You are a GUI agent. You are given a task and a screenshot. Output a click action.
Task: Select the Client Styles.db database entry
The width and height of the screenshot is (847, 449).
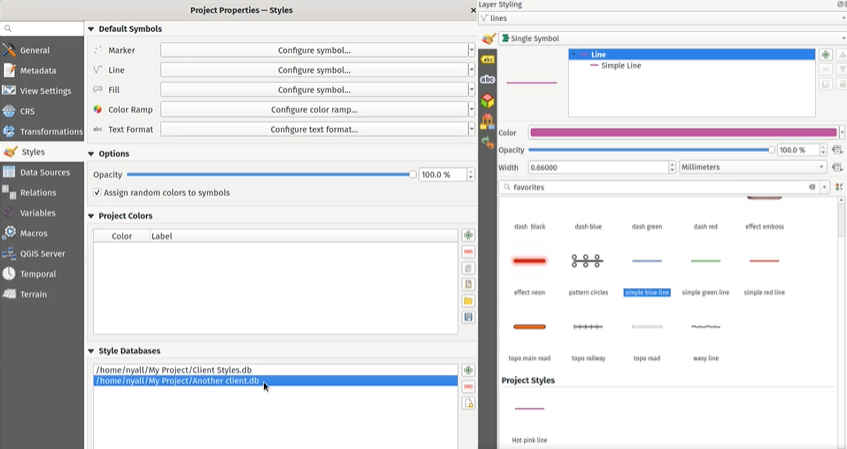[174, 370]
